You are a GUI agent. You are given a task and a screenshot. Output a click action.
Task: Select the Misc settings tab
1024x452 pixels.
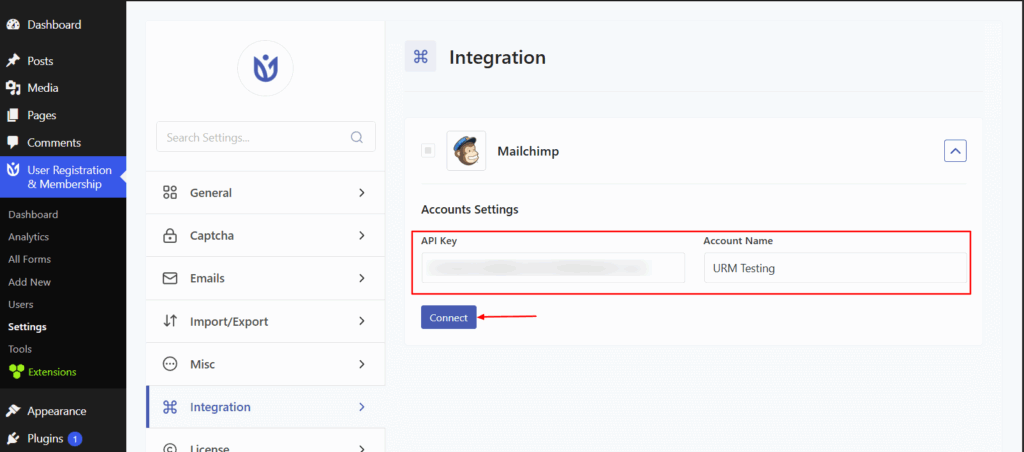coord(265,364)
